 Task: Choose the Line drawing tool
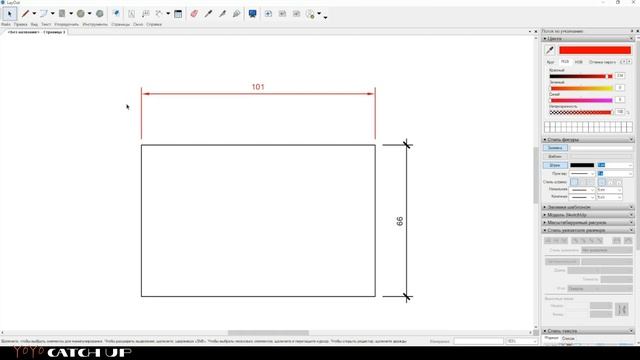pyautogui.click(x=25, y=14)
